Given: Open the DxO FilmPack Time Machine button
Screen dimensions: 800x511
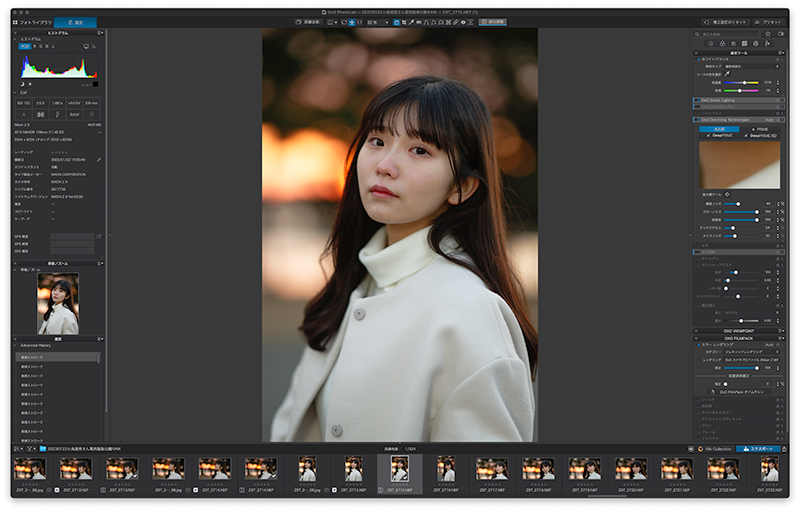Looking at the screenshot, I should click(x=739, y=392).
